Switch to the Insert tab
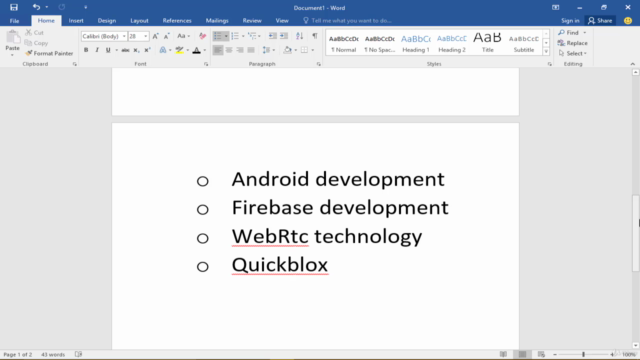 pyautogui.click(x=76, y=21)
